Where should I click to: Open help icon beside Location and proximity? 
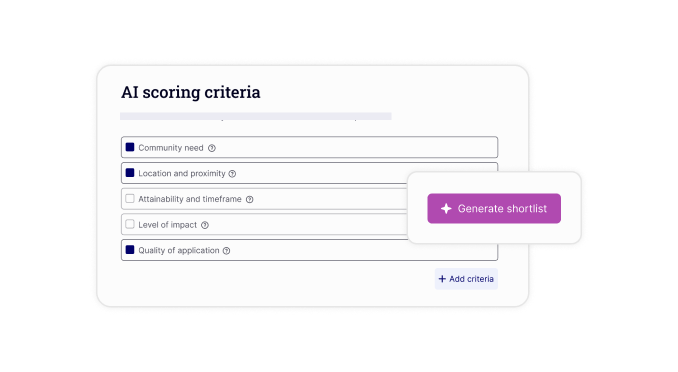(x=232, y=174)
